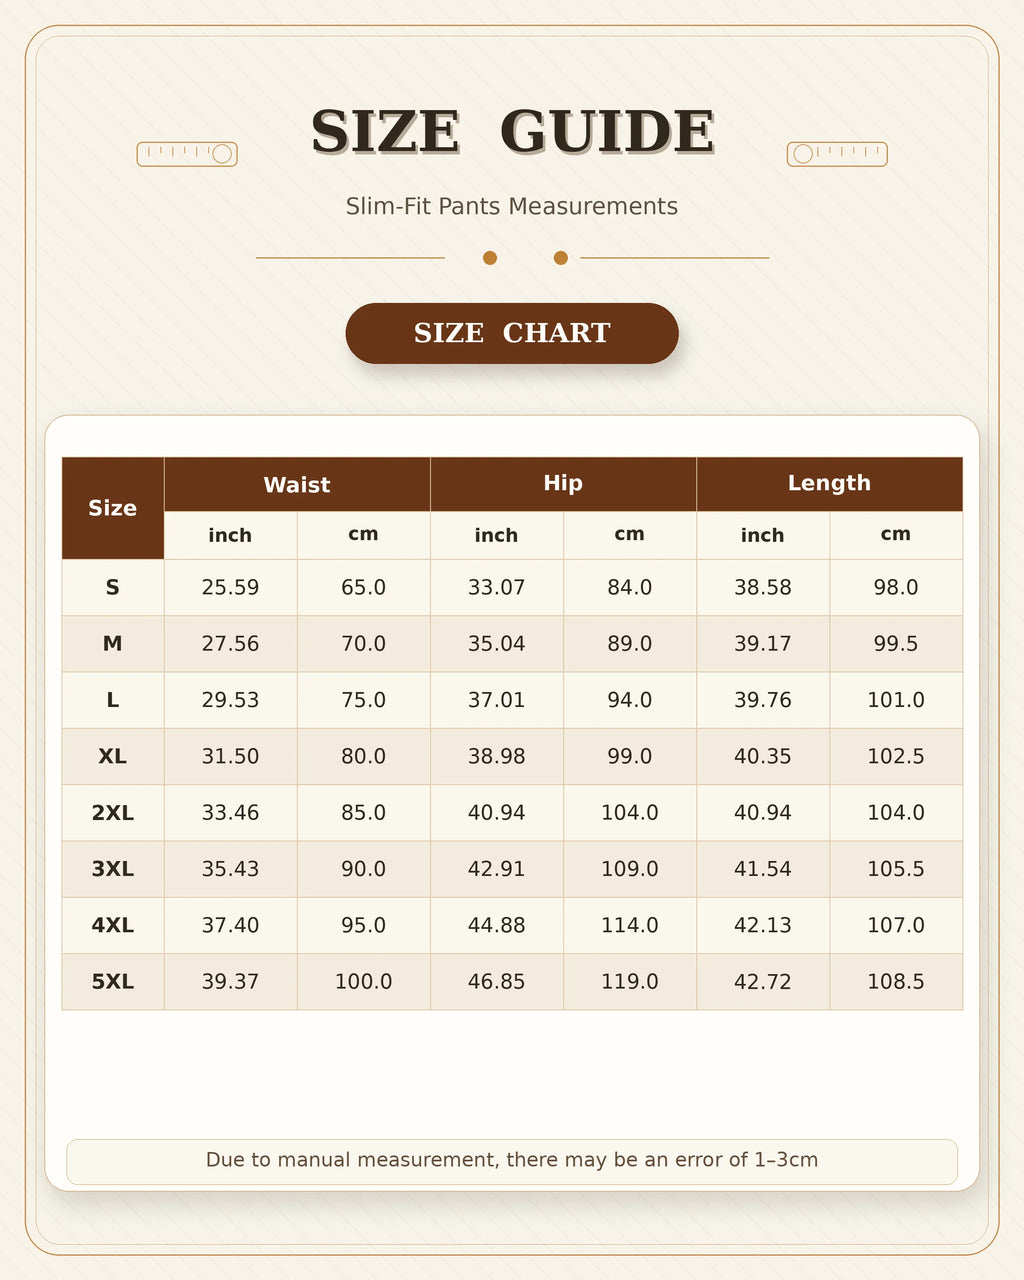Select the M size row label

coord(113,644)
